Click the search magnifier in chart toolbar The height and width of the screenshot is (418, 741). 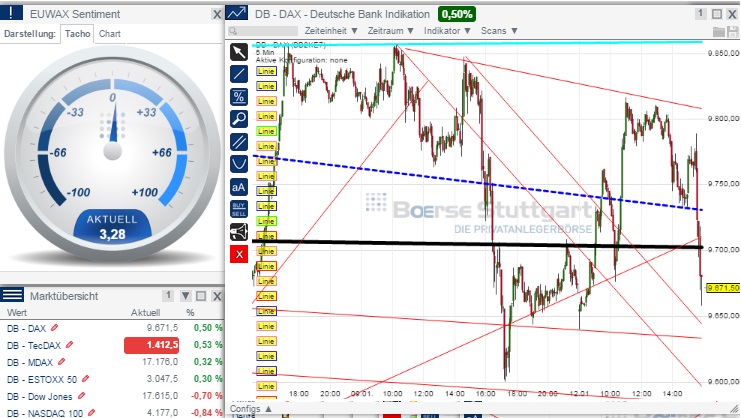pyautogui.click(x=233, y=31)
